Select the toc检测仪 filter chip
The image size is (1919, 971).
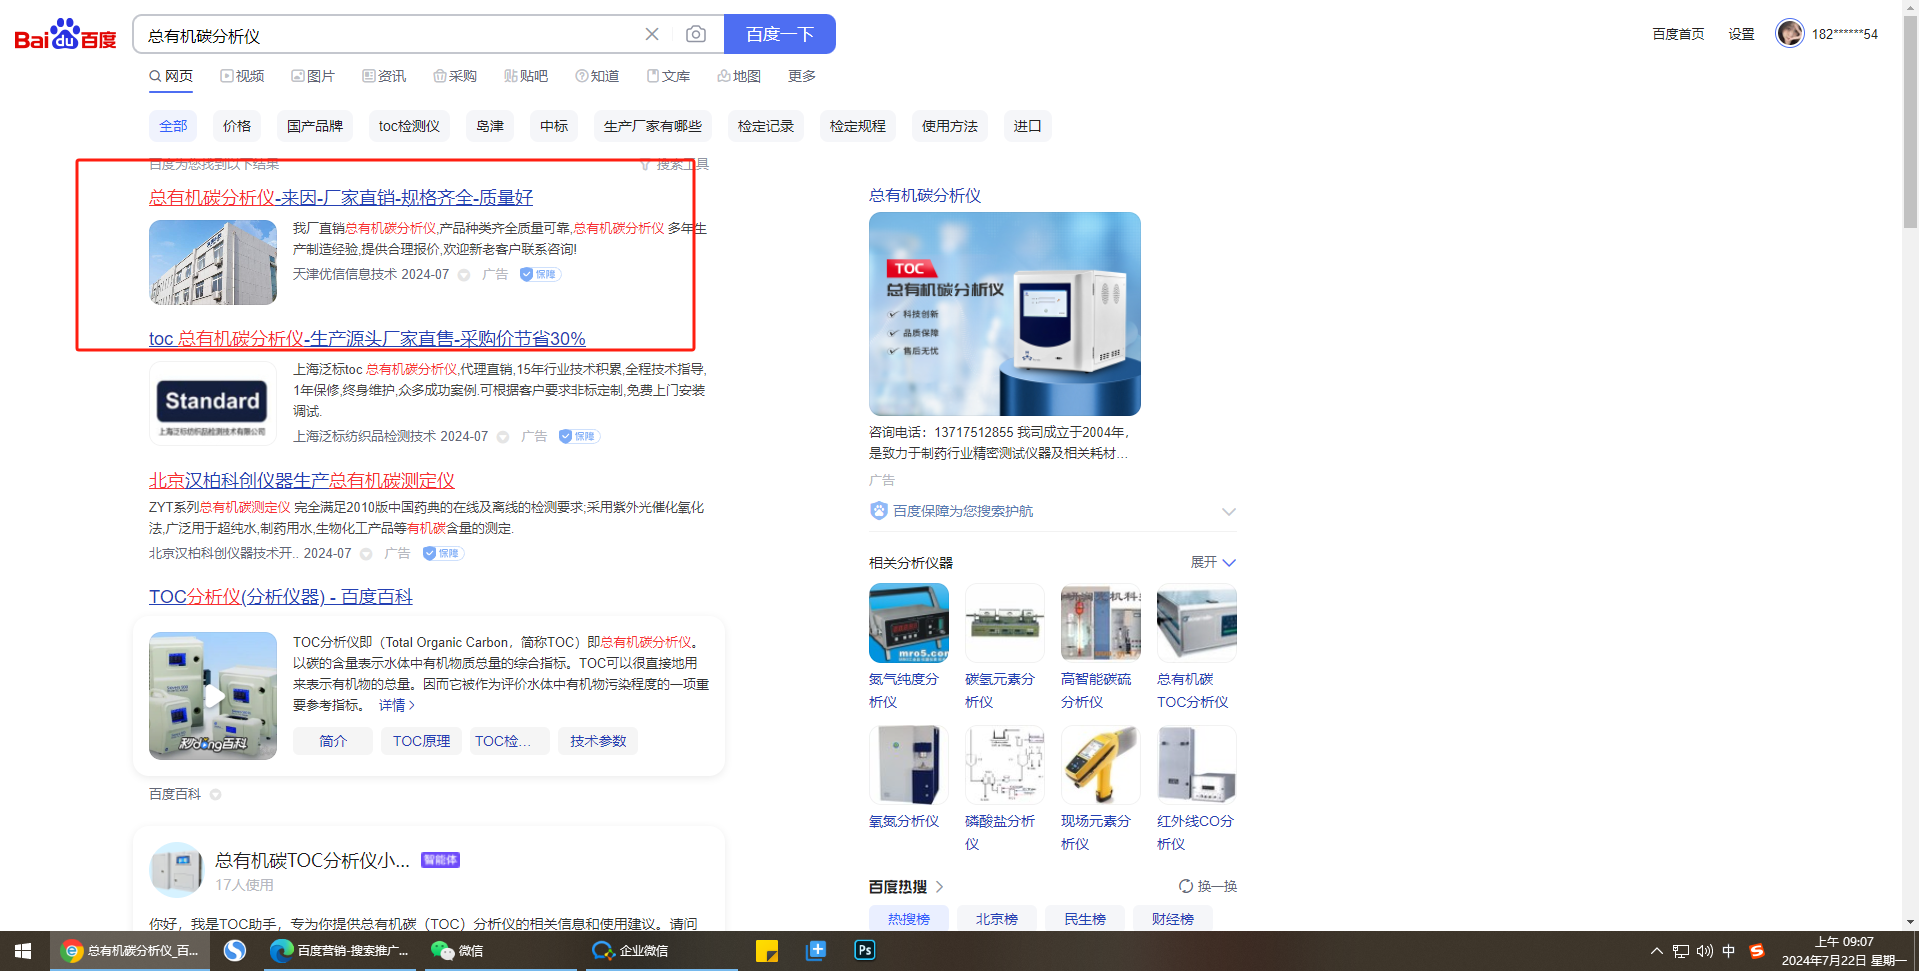click(x=409, y=126)
